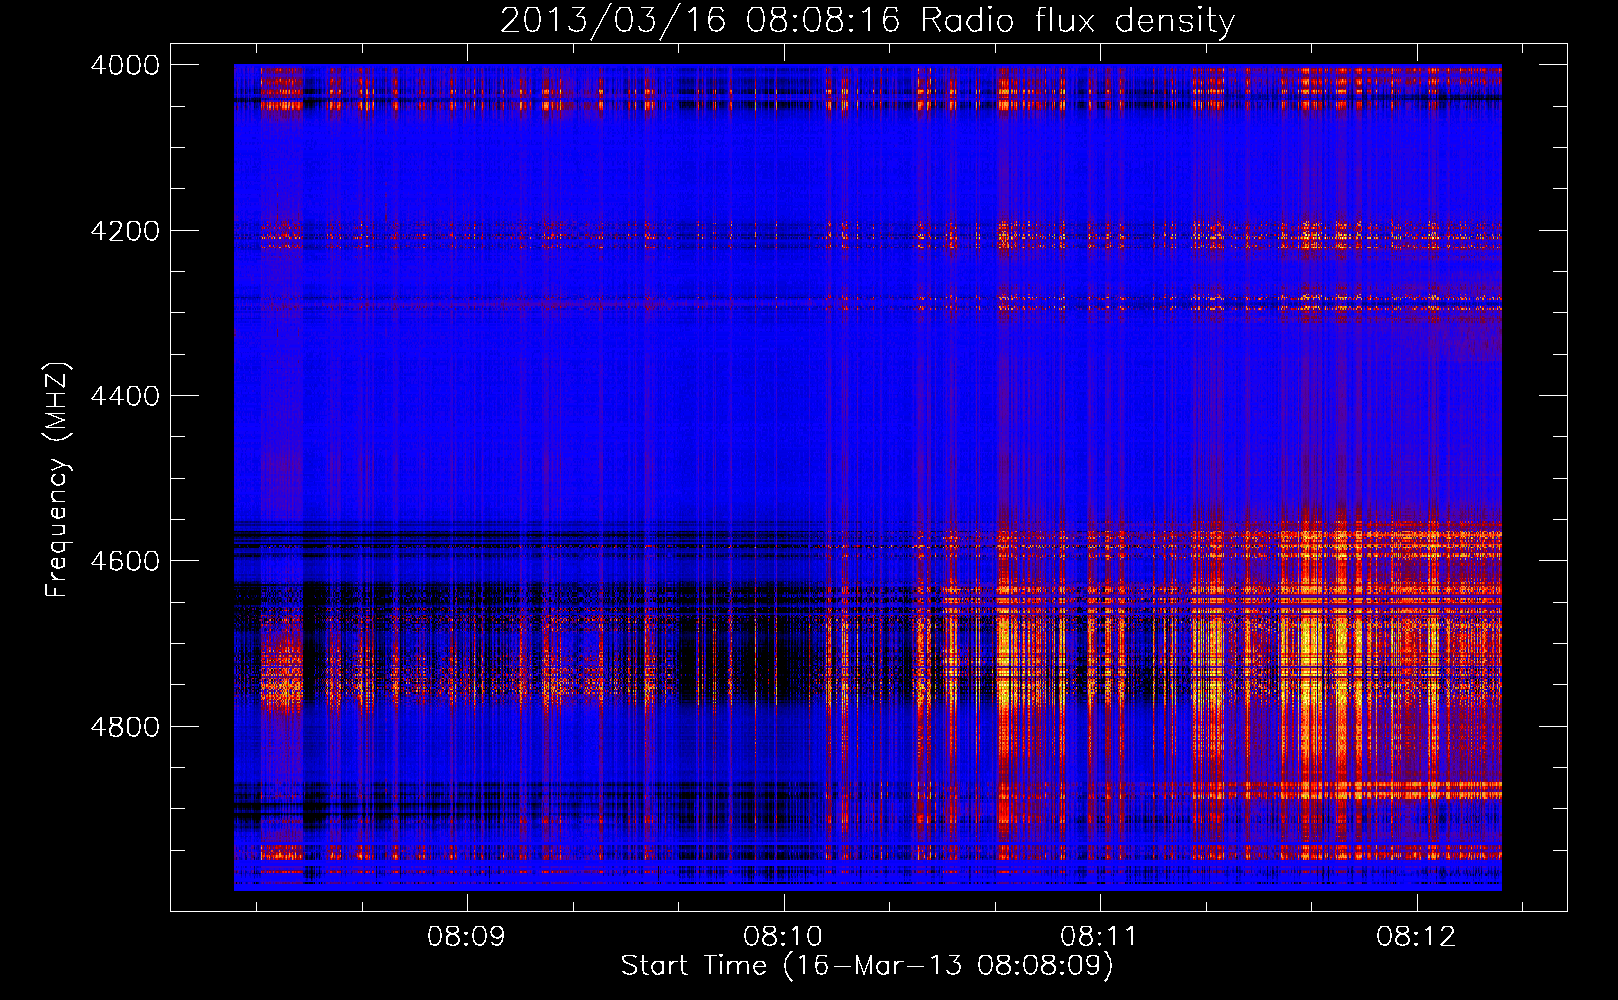Select the 4600 frequency axis label
1618x1000 pixels.
point(125,561)
